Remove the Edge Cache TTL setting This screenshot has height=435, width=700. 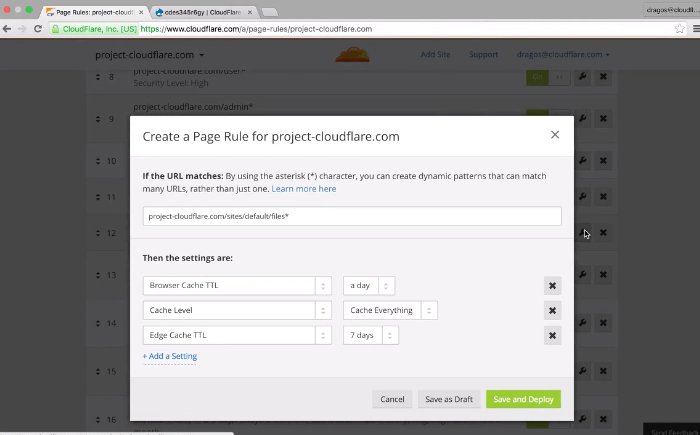coord(552,335)
